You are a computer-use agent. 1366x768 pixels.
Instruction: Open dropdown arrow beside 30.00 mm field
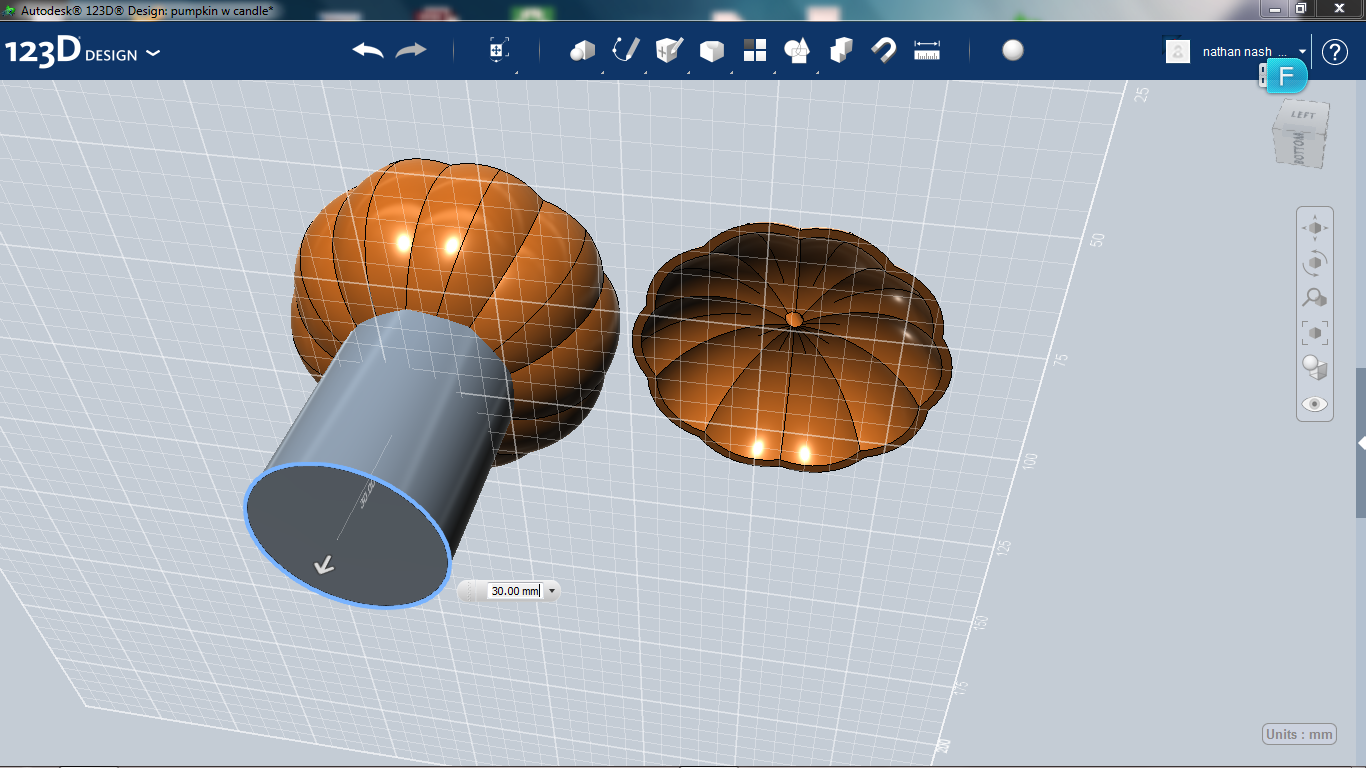pos(551,591)
